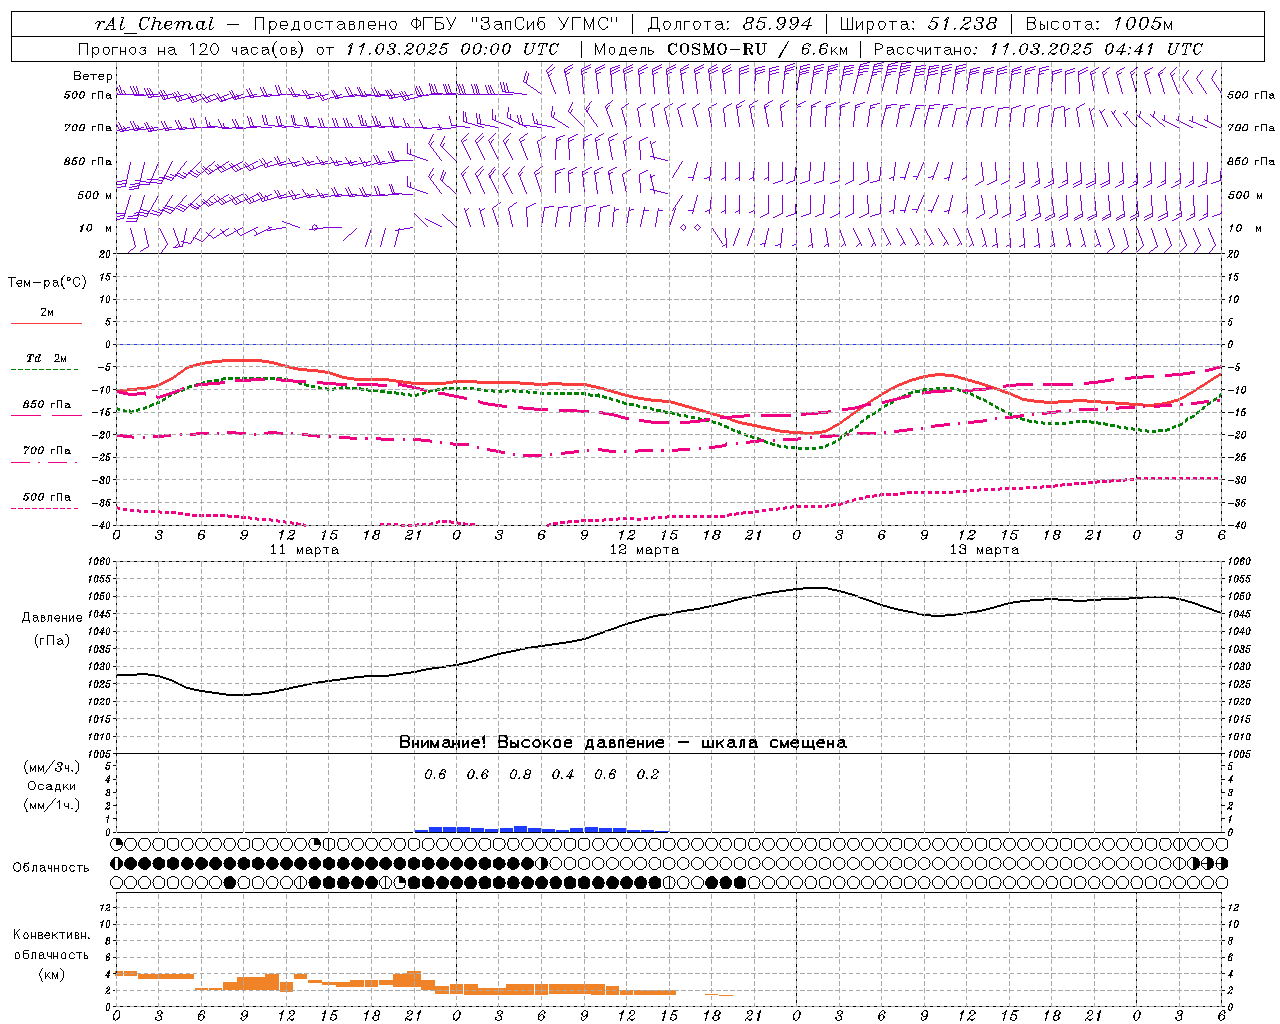Select the Тем-ра(°C) axis title

click(47, 283)
